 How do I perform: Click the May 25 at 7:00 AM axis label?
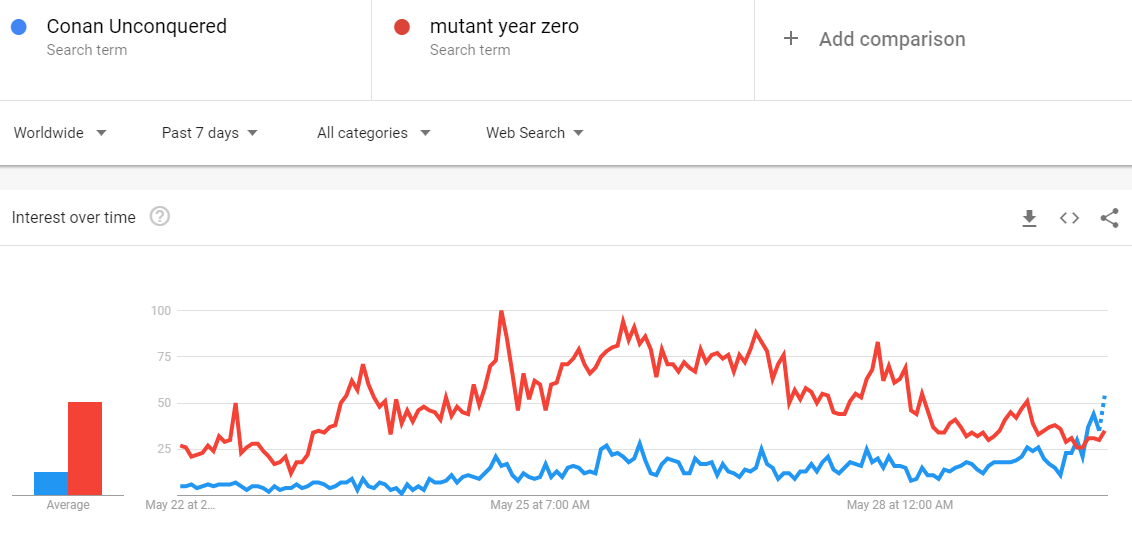click(540, 505)
